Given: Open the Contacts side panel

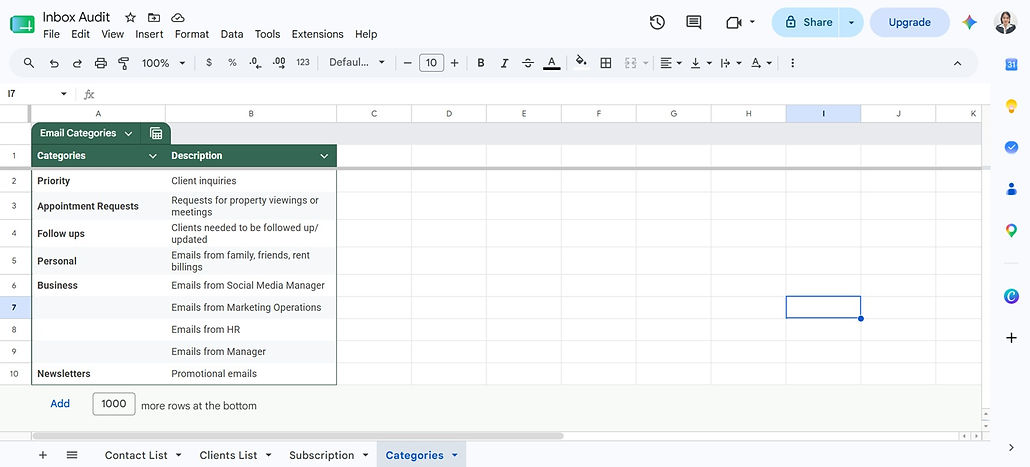Looking at the screenshot, I should tap(1012, 189).
